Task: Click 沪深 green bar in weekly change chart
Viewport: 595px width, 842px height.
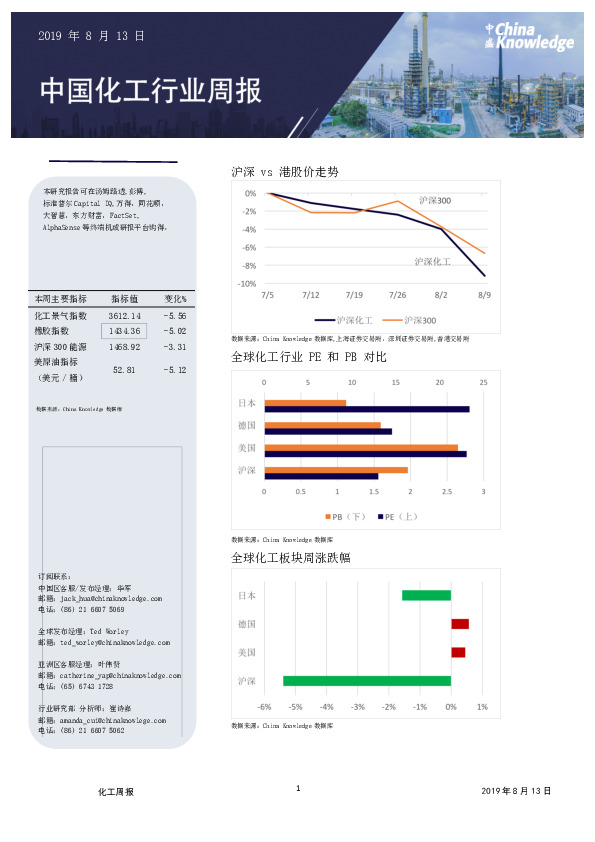Action: (367, 681)
